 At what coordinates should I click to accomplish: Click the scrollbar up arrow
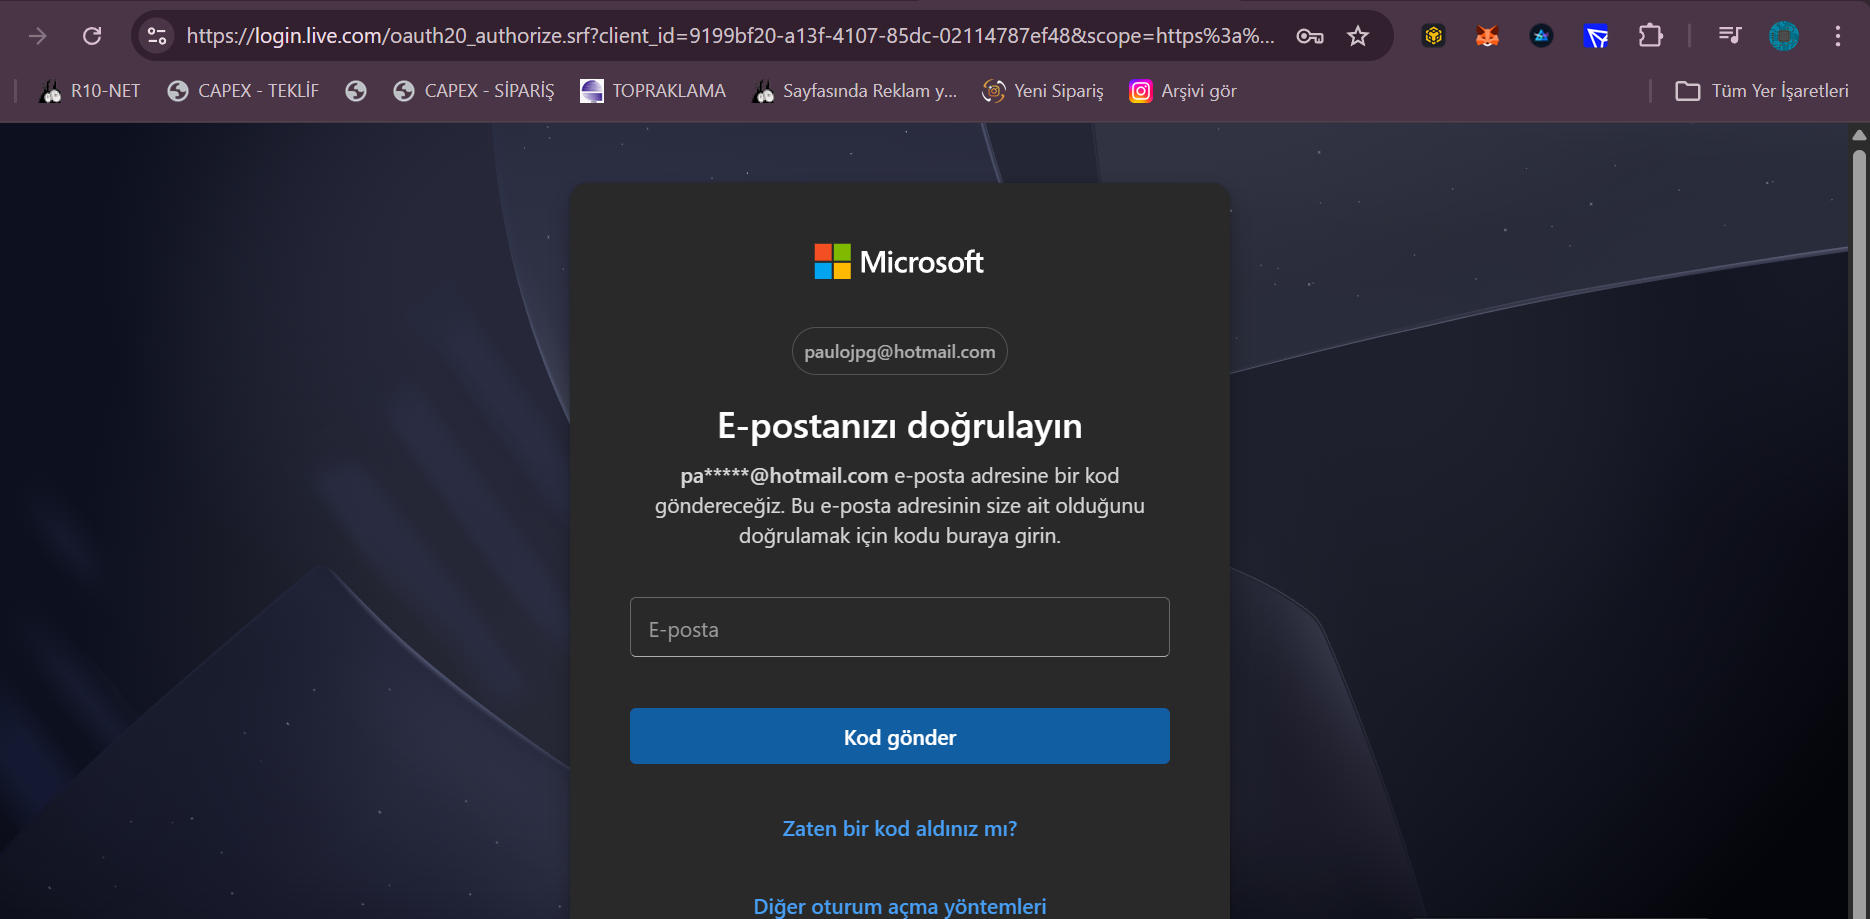[1860, 135]
